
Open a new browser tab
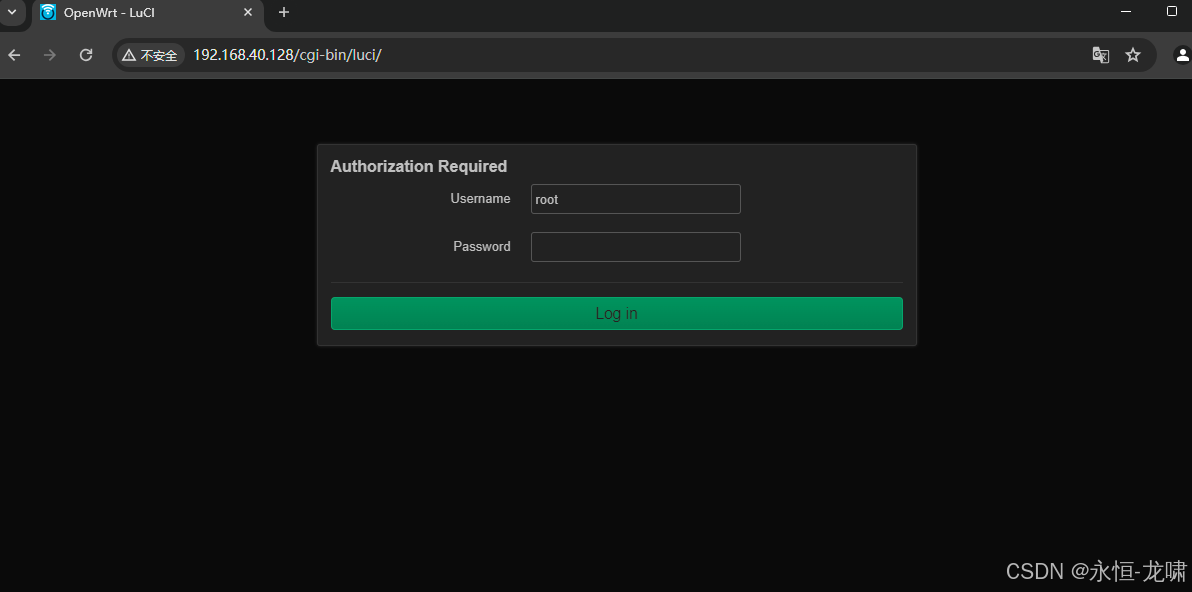pos(284,12)
